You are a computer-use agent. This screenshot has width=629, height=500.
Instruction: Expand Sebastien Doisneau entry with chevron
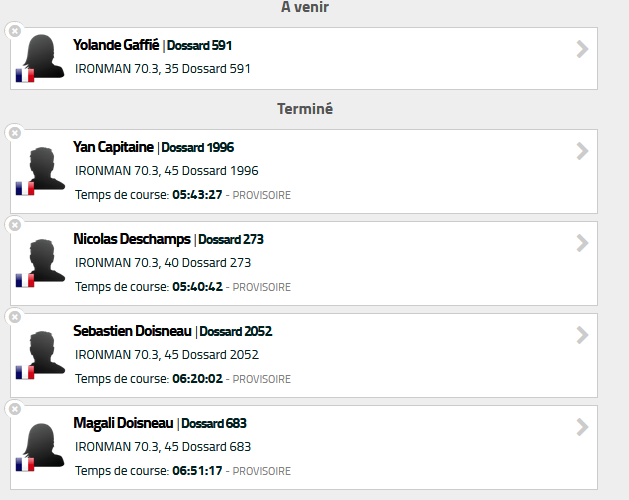click(x=582, y=335)
